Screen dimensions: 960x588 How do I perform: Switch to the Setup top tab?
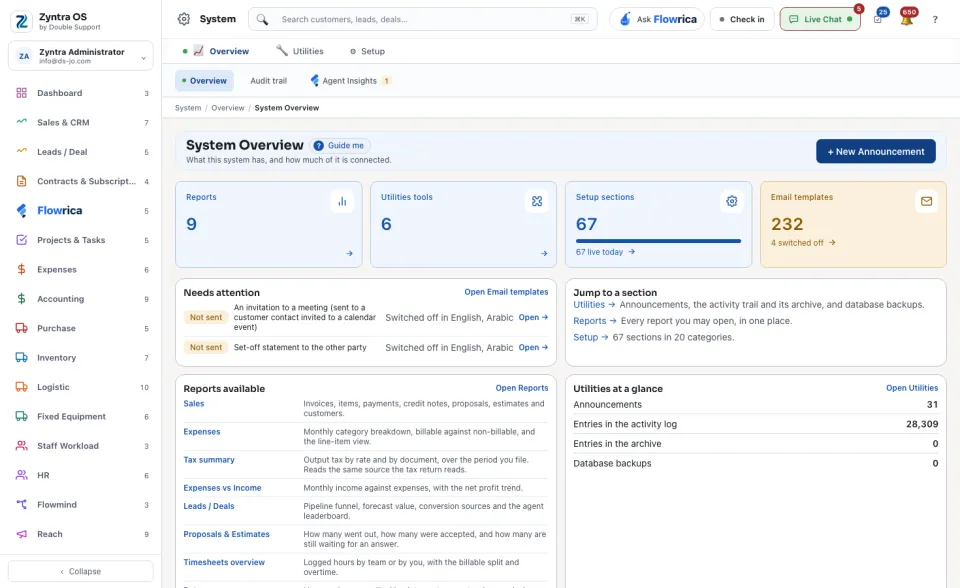[x=367, y=51]
